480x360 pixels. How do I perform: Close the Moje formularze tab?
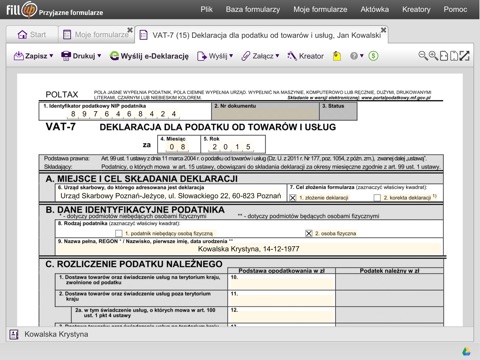tap(130, 30)
